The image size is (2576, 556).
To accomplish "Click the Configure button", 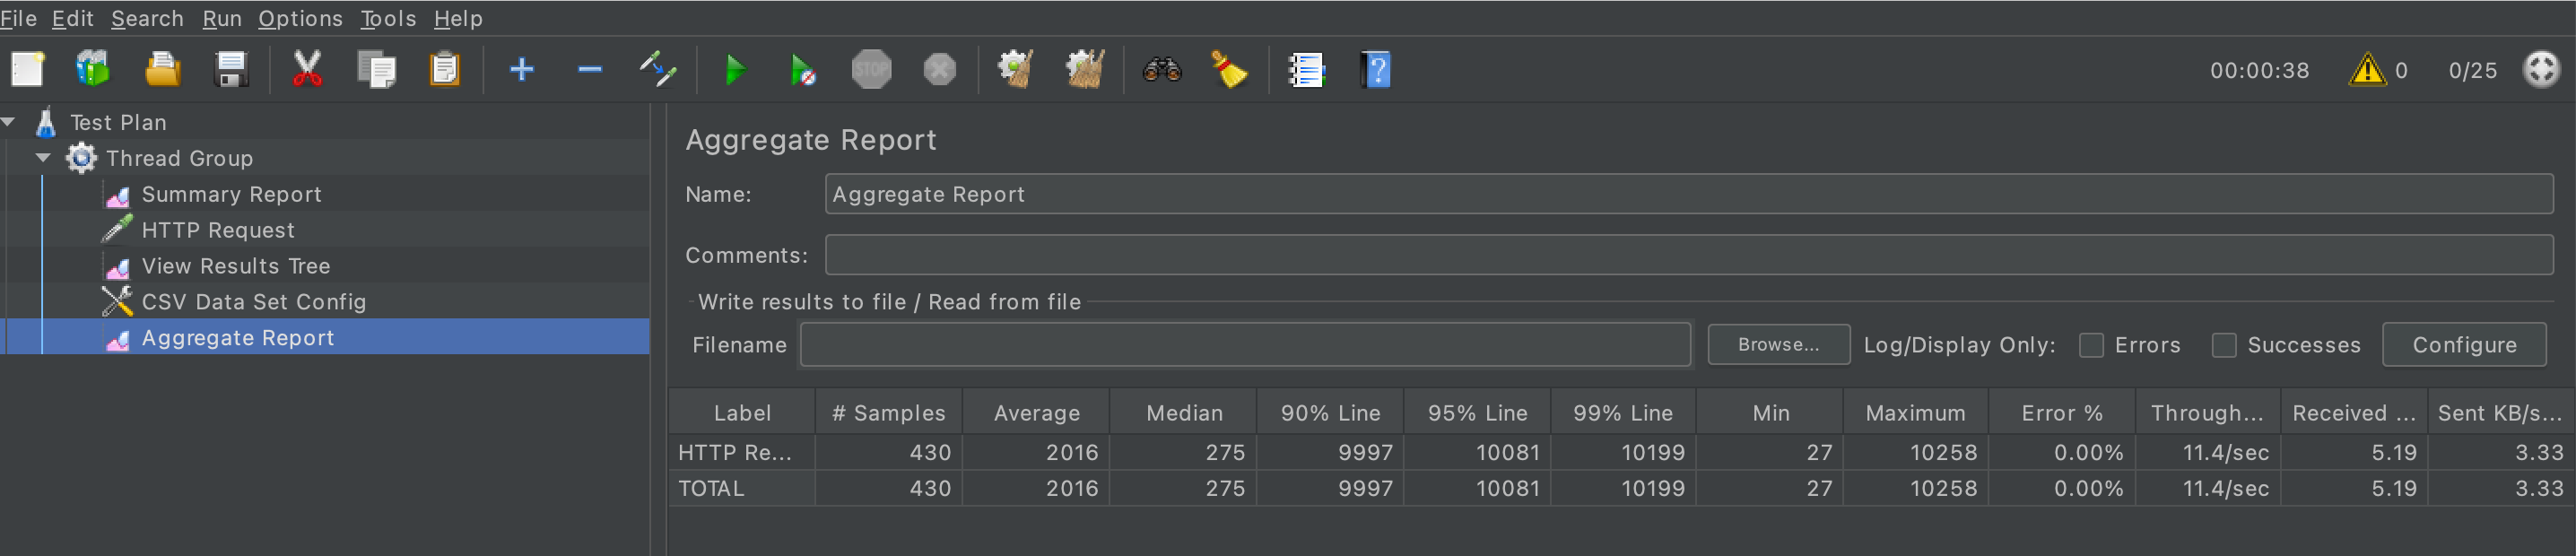I will pyautogui.click(x=2463, y=345).
